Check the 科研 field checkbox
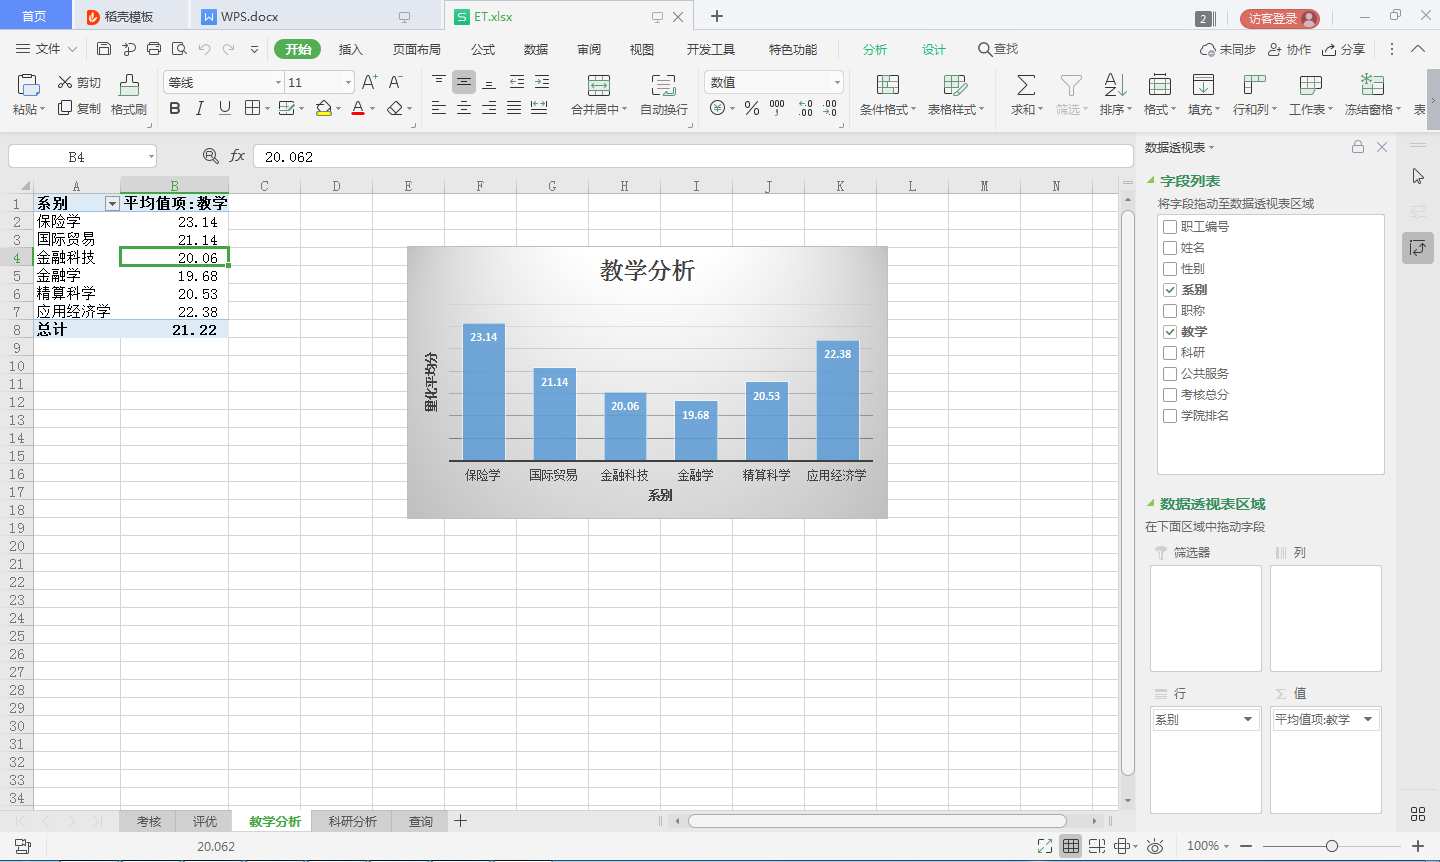 (x=1170, y=353)
